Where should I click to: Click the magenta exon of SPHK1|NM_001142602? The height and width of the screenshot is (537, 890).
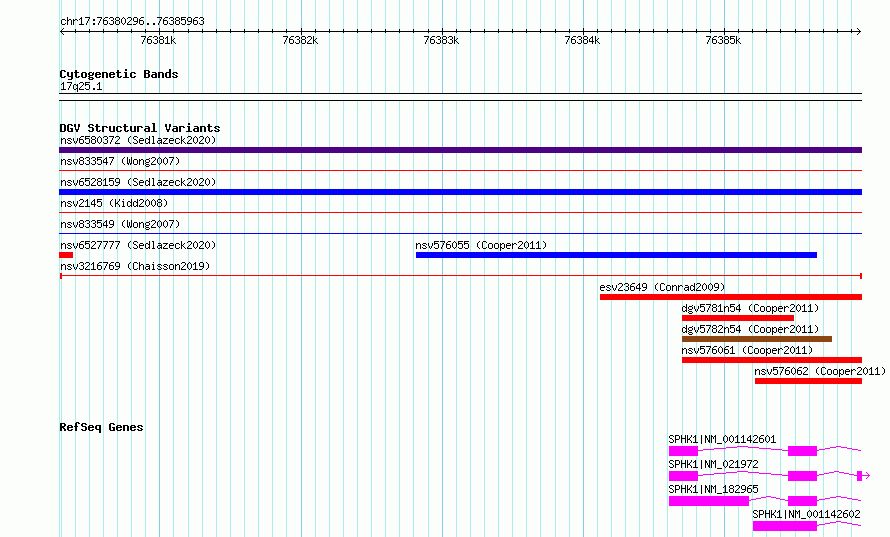click(785, 526)
